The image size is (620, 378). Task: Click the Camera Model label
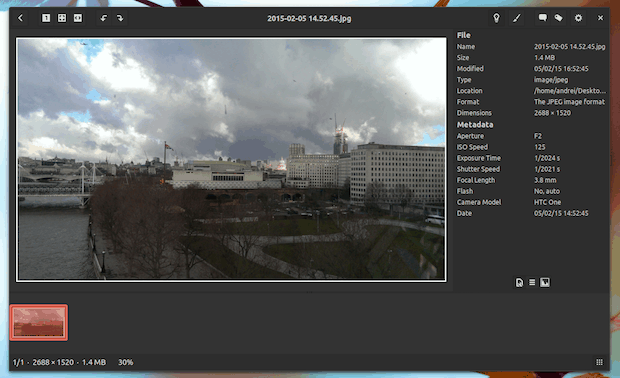[479, 202]
